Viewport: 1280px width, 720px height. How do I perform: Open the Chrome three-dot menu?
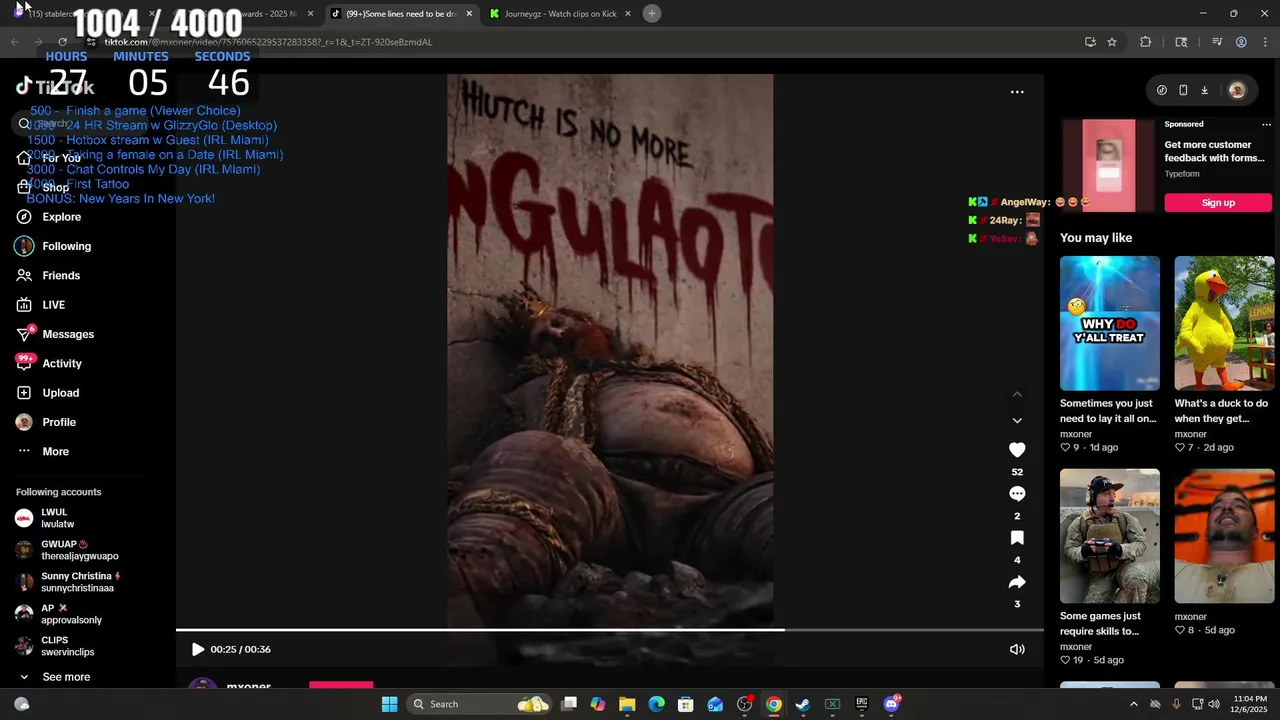coord(1264,42)
